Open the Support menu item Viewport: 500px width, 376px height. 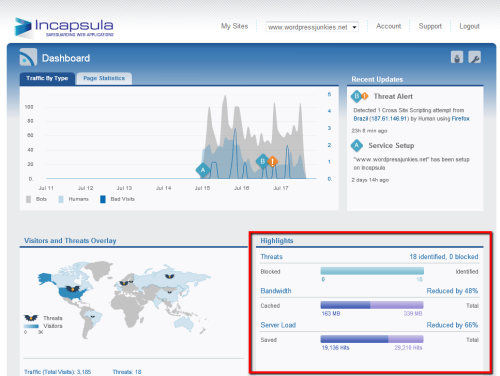[x=430, y=26]
